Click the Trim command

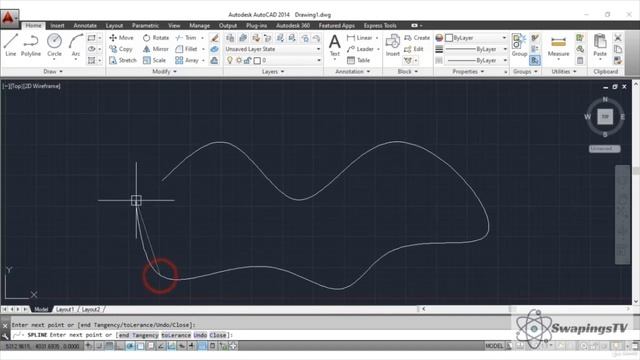[186, 38]
